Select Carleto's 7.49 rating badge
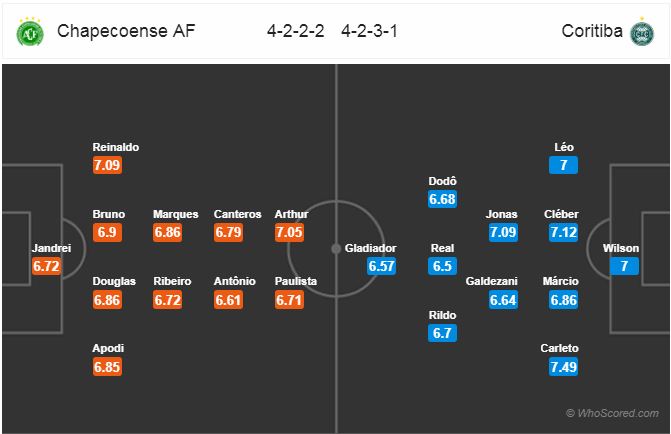Viewport: 671px width, 434px height. tap(564, 367)
